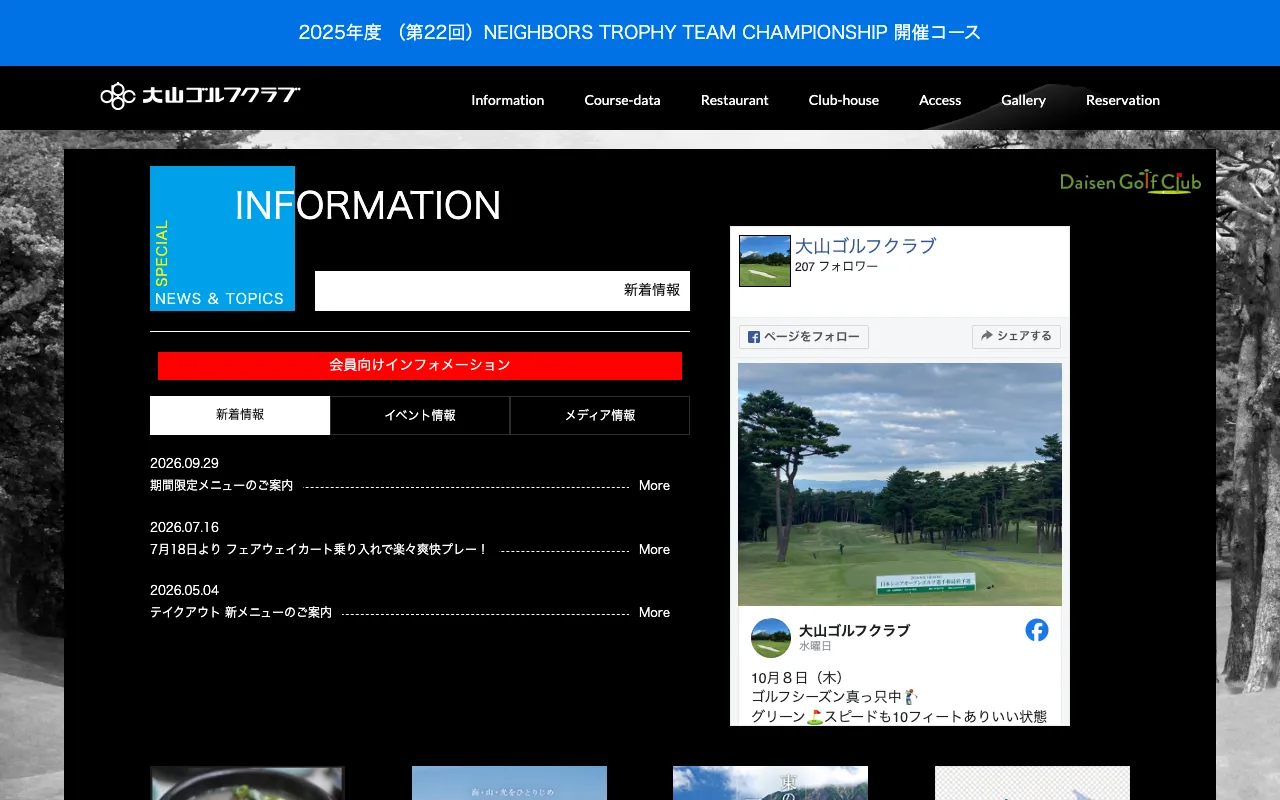
Task: Go to Course-data page
Action: (x=623, y=100)
